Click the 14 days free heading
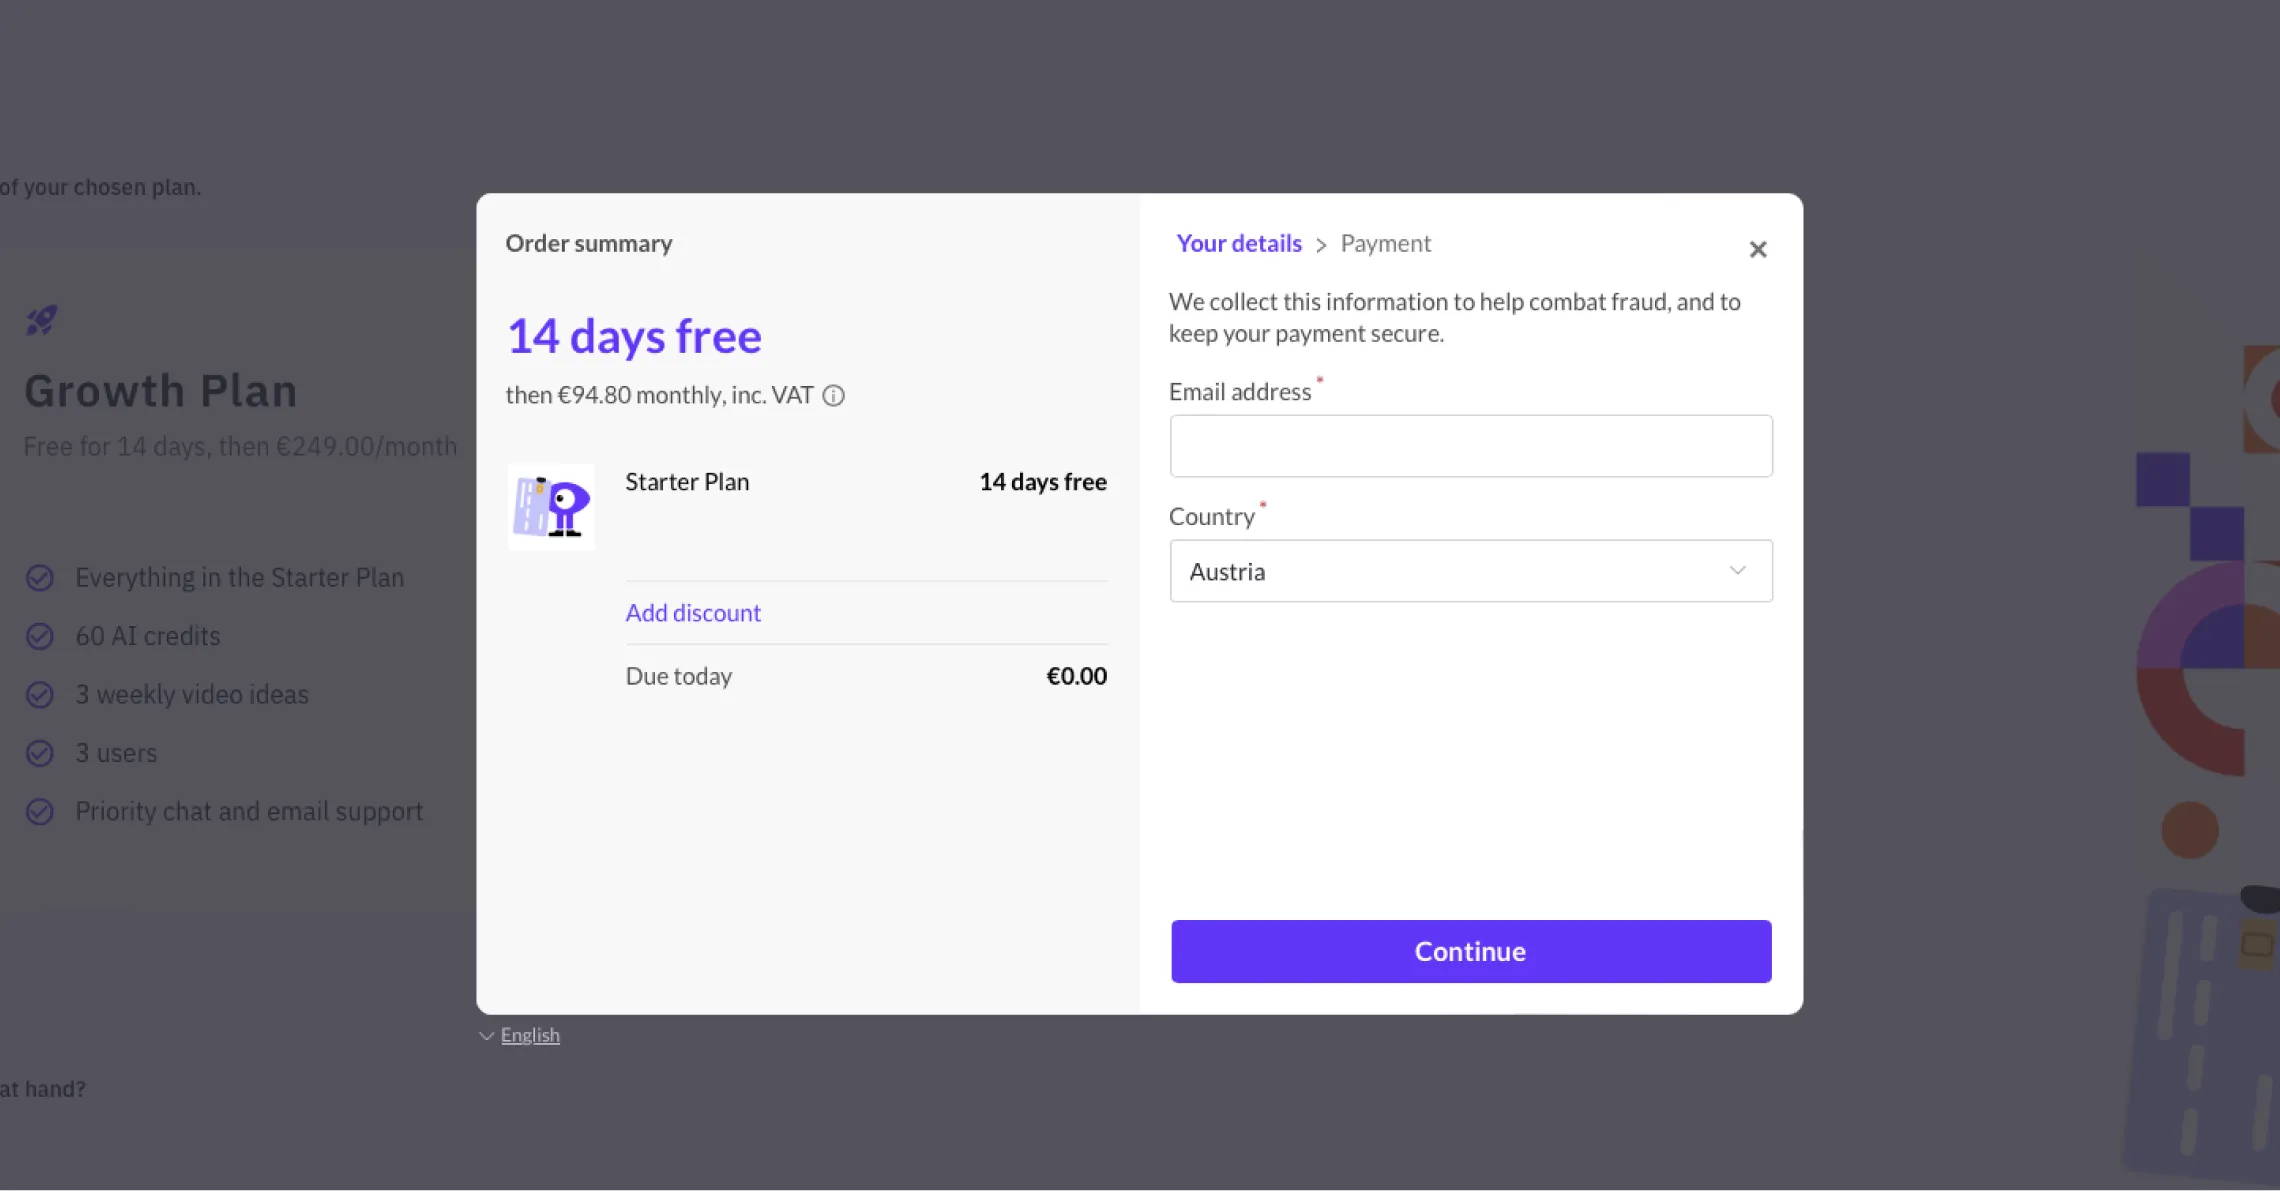 pyautogui.click(x=634, y=336)
